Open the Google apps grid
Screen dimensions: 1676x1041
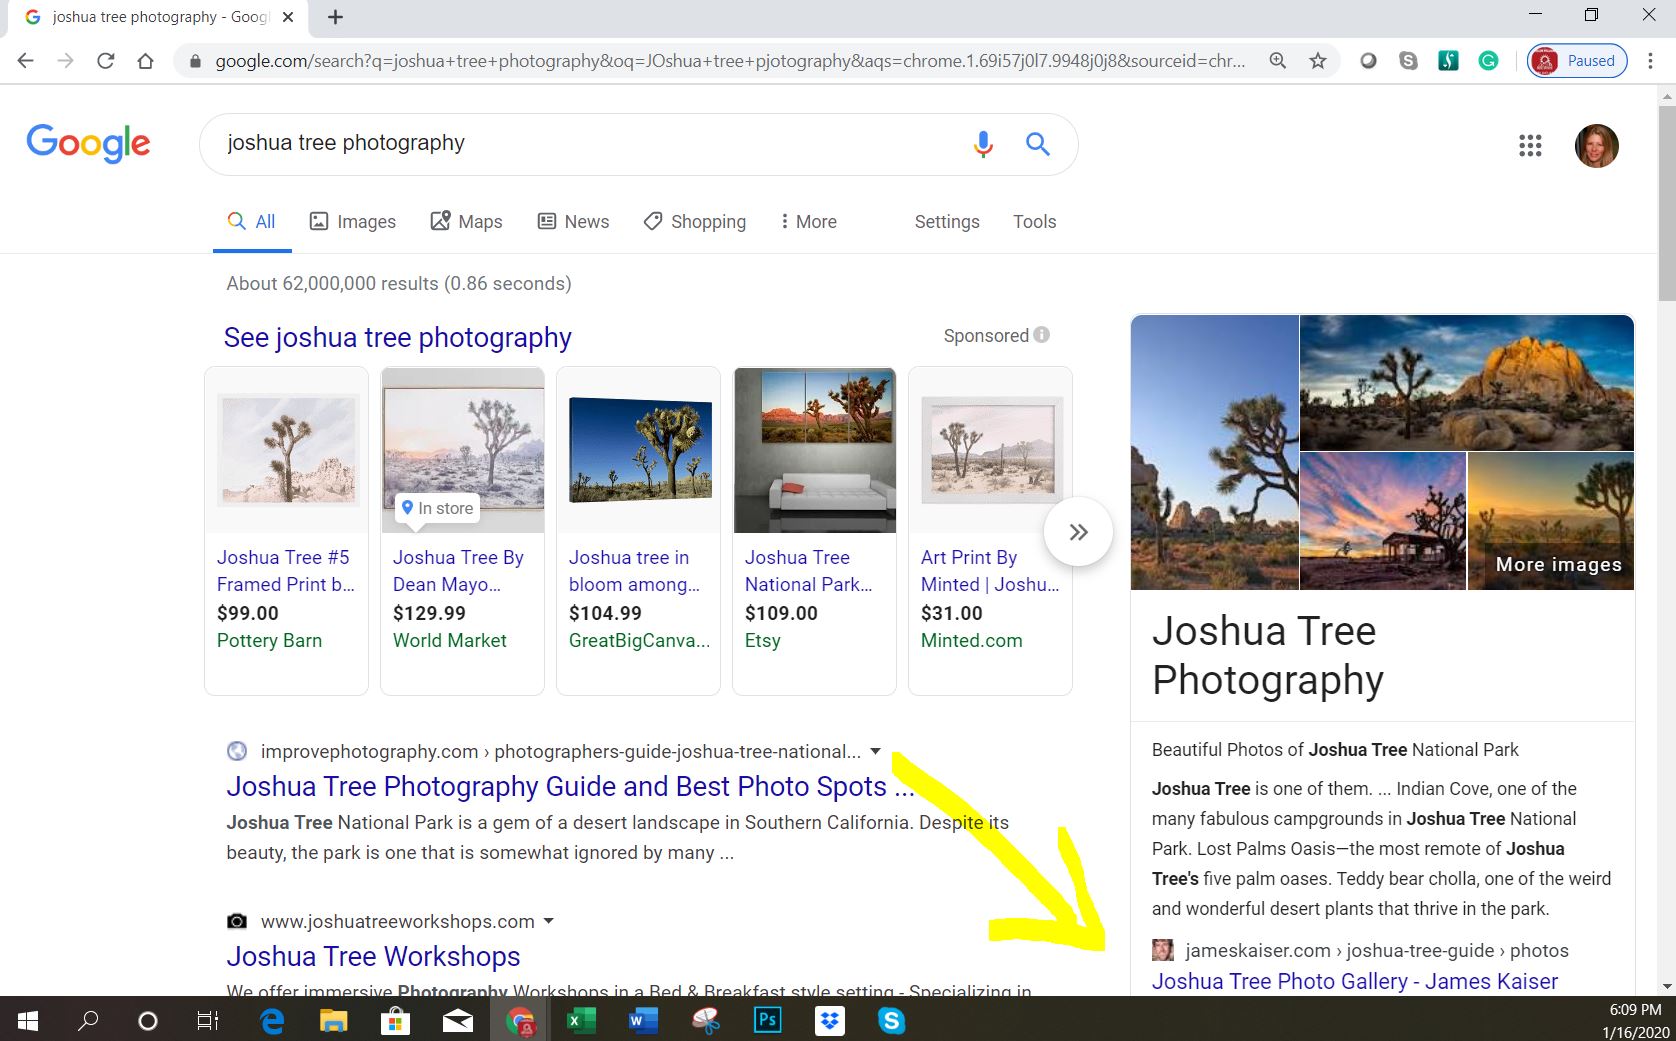click(x=1530, y=146)
